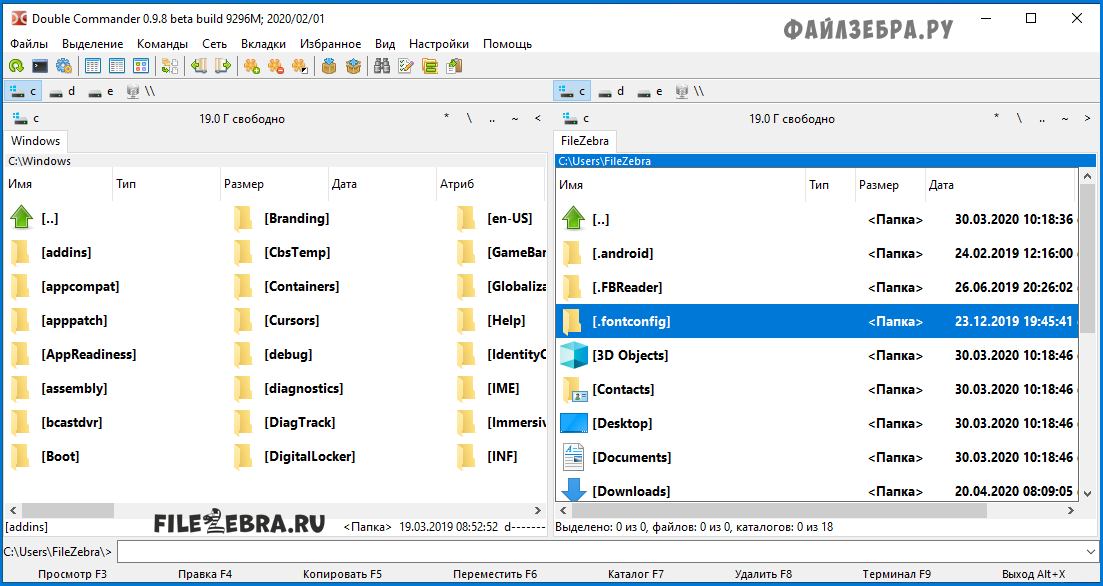The image size is (1103, 586).
Task: Switch to brief view toolbar icon
Action: click(x=92, y=66)
